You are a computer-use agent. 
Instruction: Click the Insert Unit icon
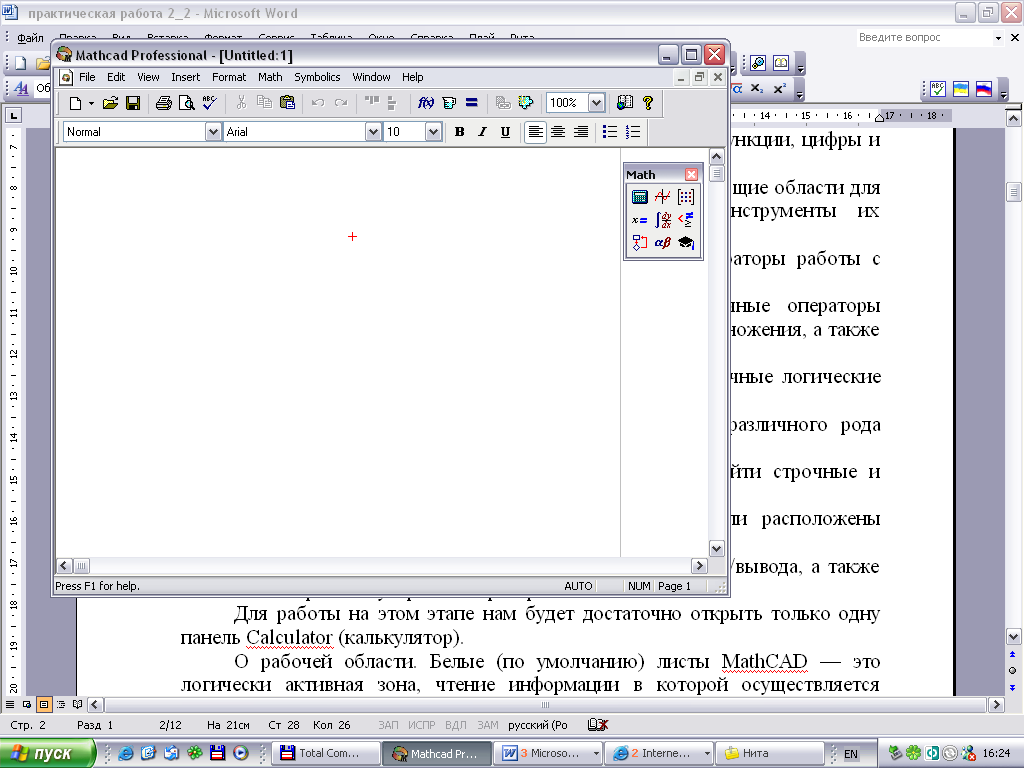coord(449,103)
